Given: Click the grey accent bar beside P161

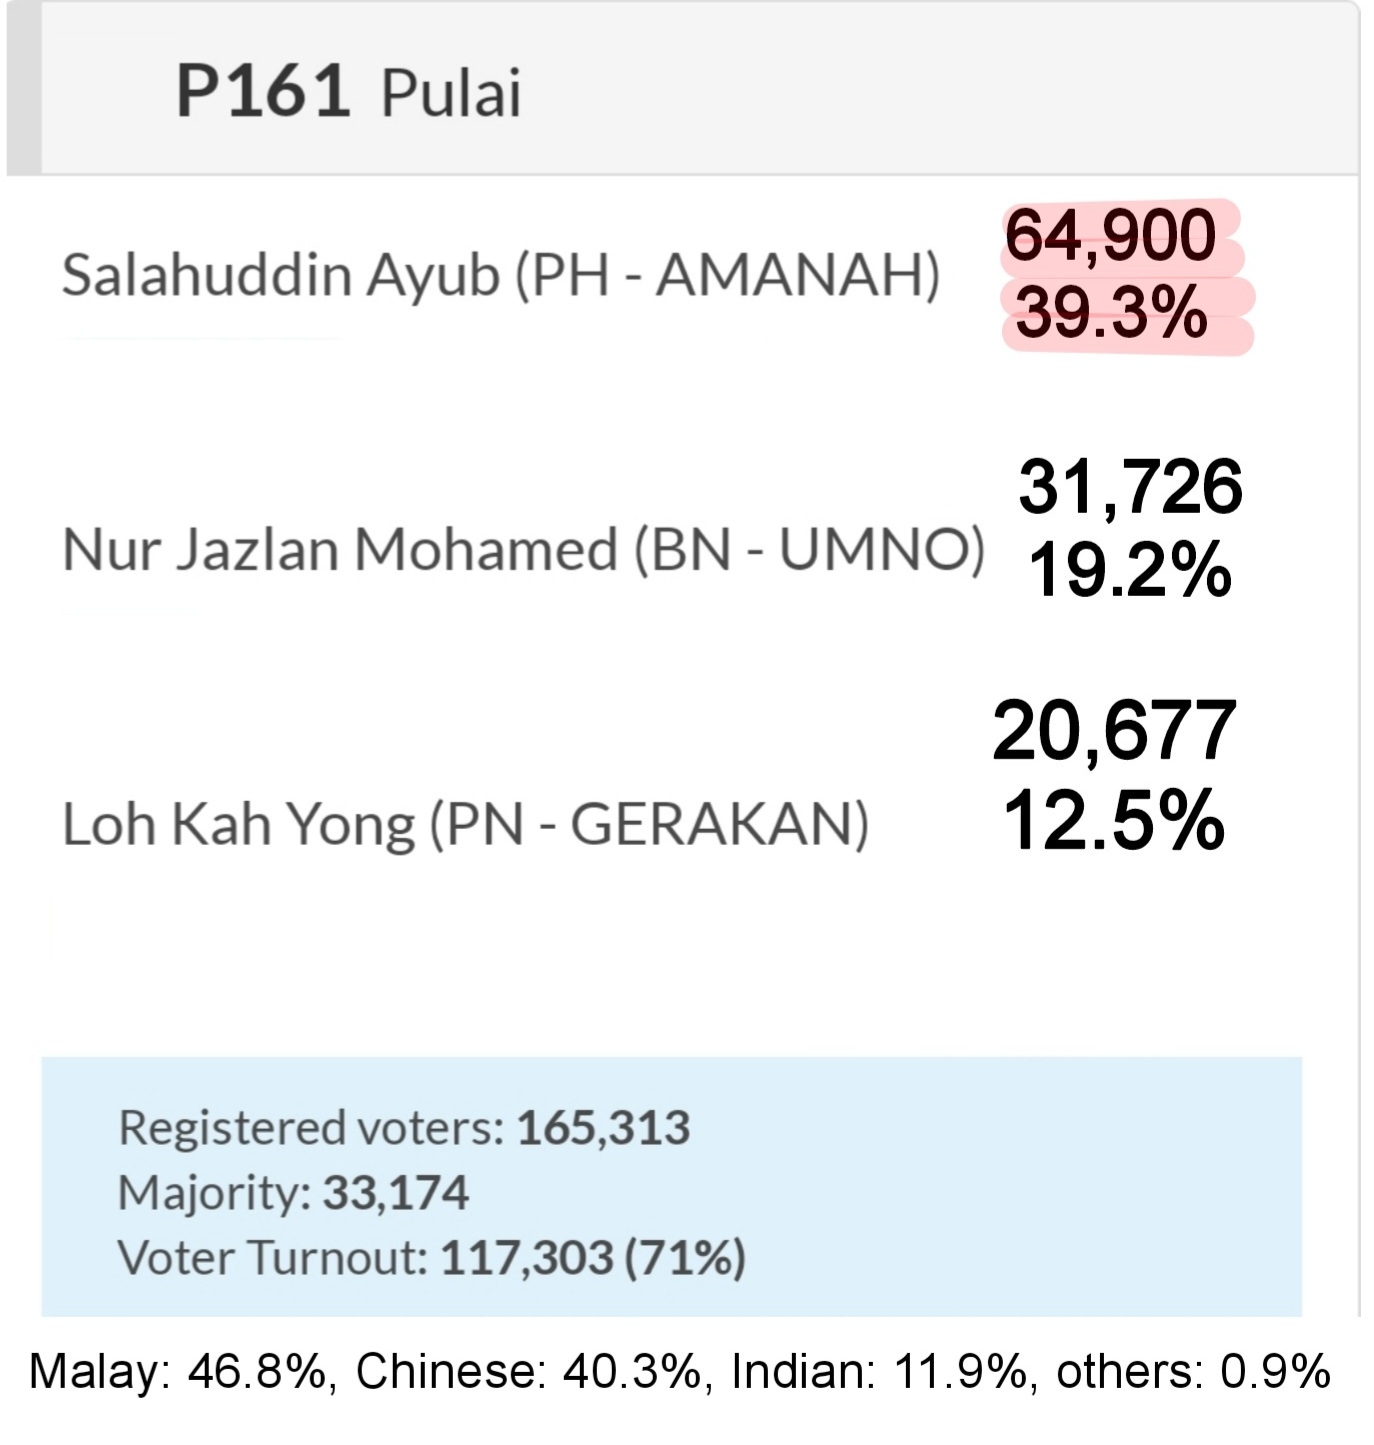Looking at the screenshot, I should [24, 88].
